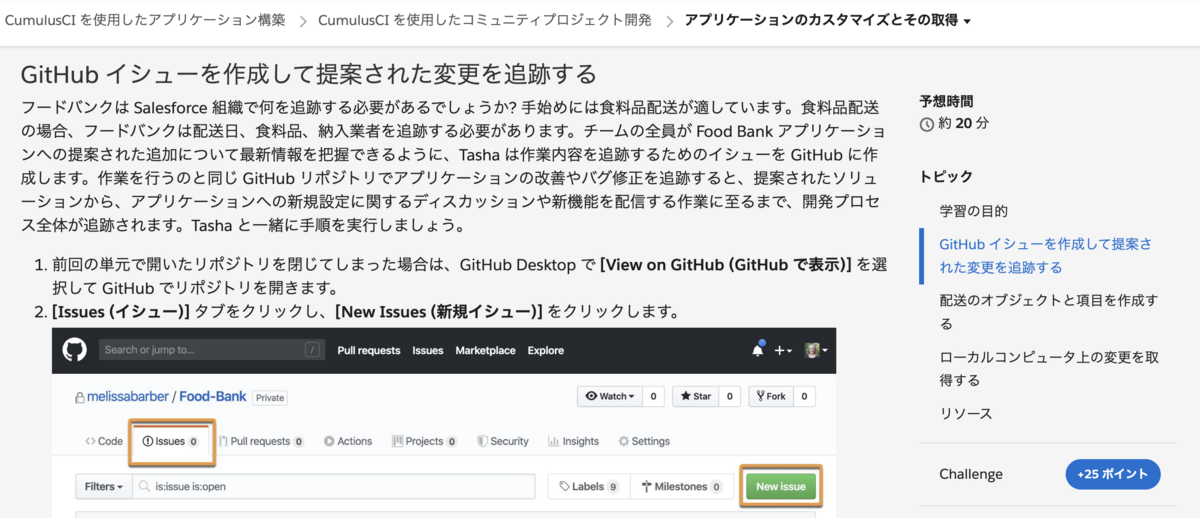Focus the is:issue is:open filter field
This screenshot has width=1200, height=518.
coord(336,487)
